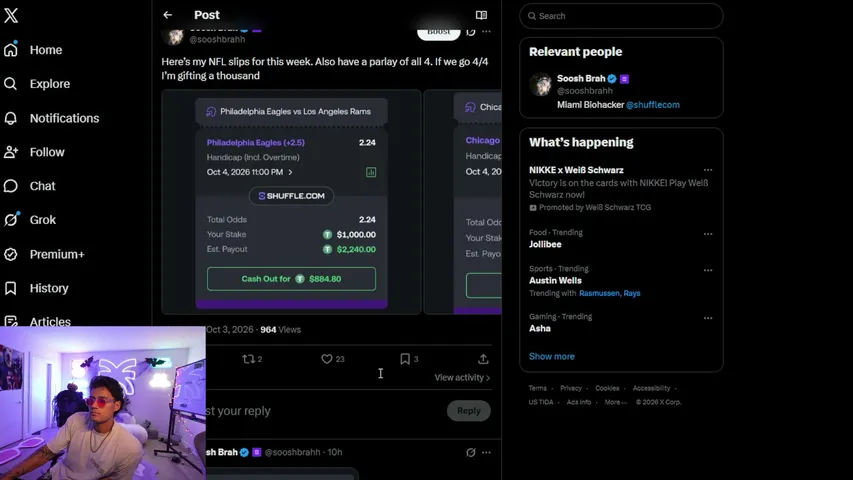Click the Premium+ badge icon
The height and width of the screenshot is (480, 853).
[x=10, y=254]
